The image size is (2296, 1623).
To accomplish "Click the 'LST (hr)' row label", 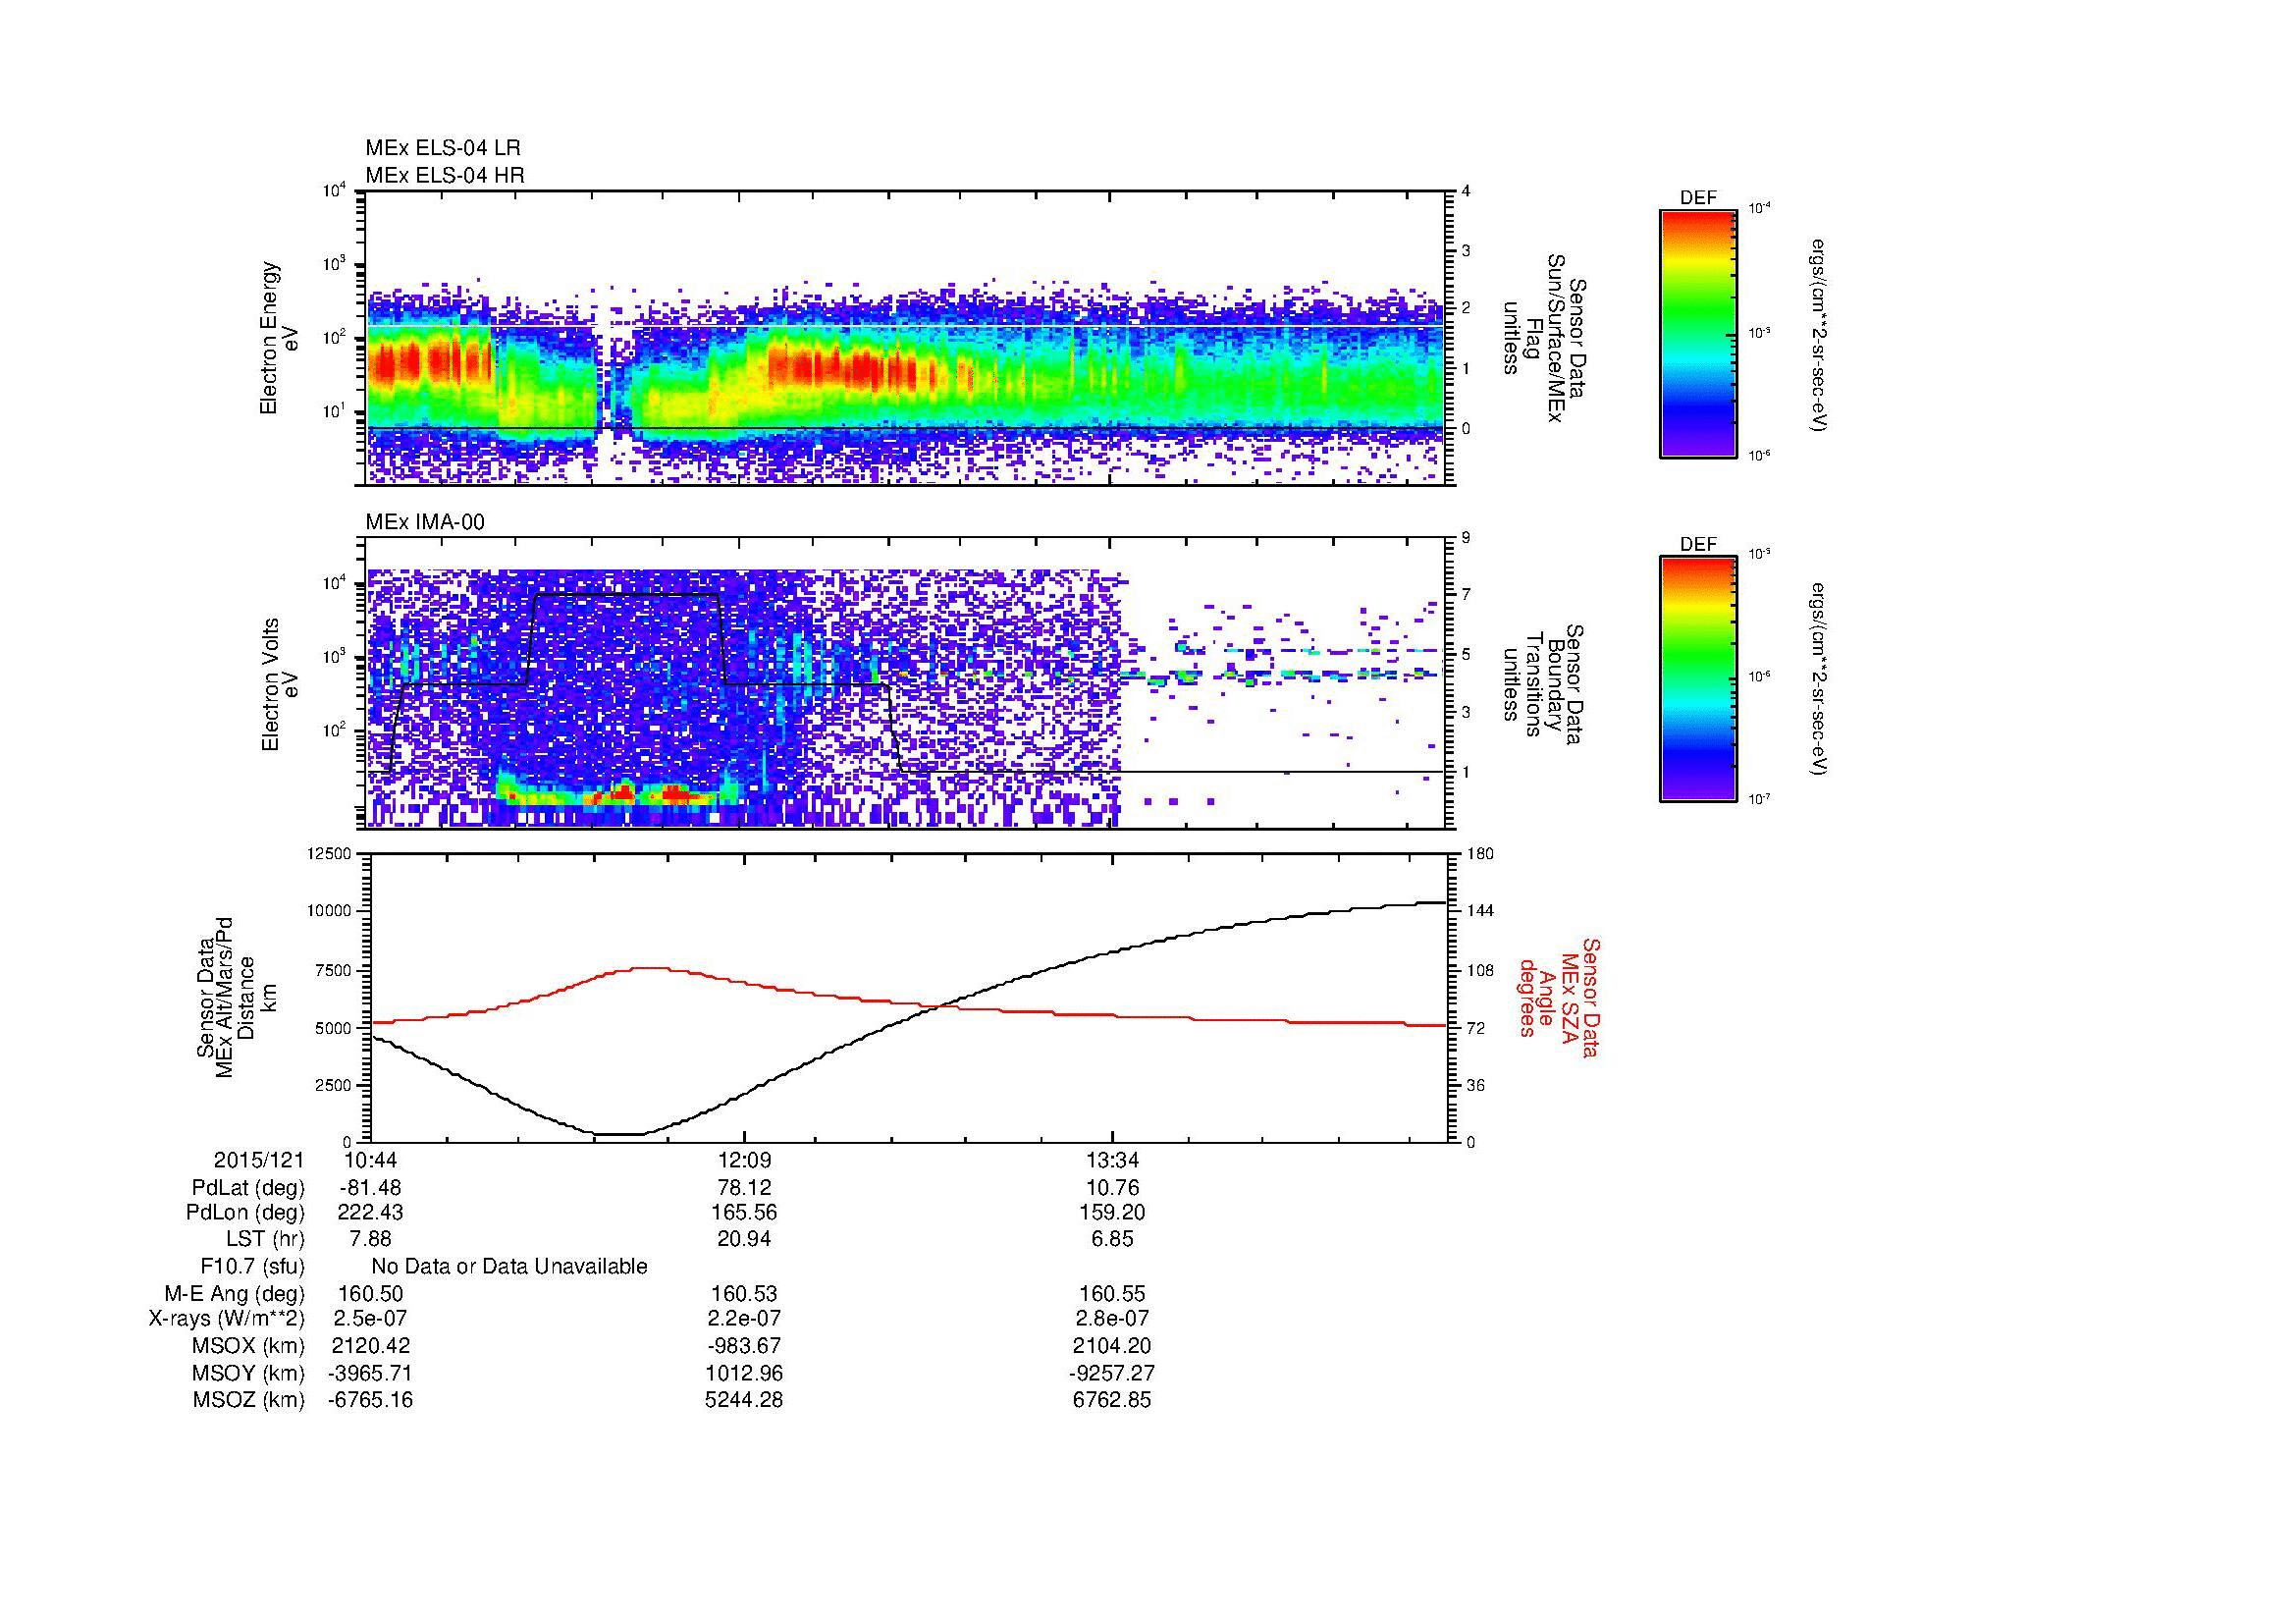I will pos(265,1239).
